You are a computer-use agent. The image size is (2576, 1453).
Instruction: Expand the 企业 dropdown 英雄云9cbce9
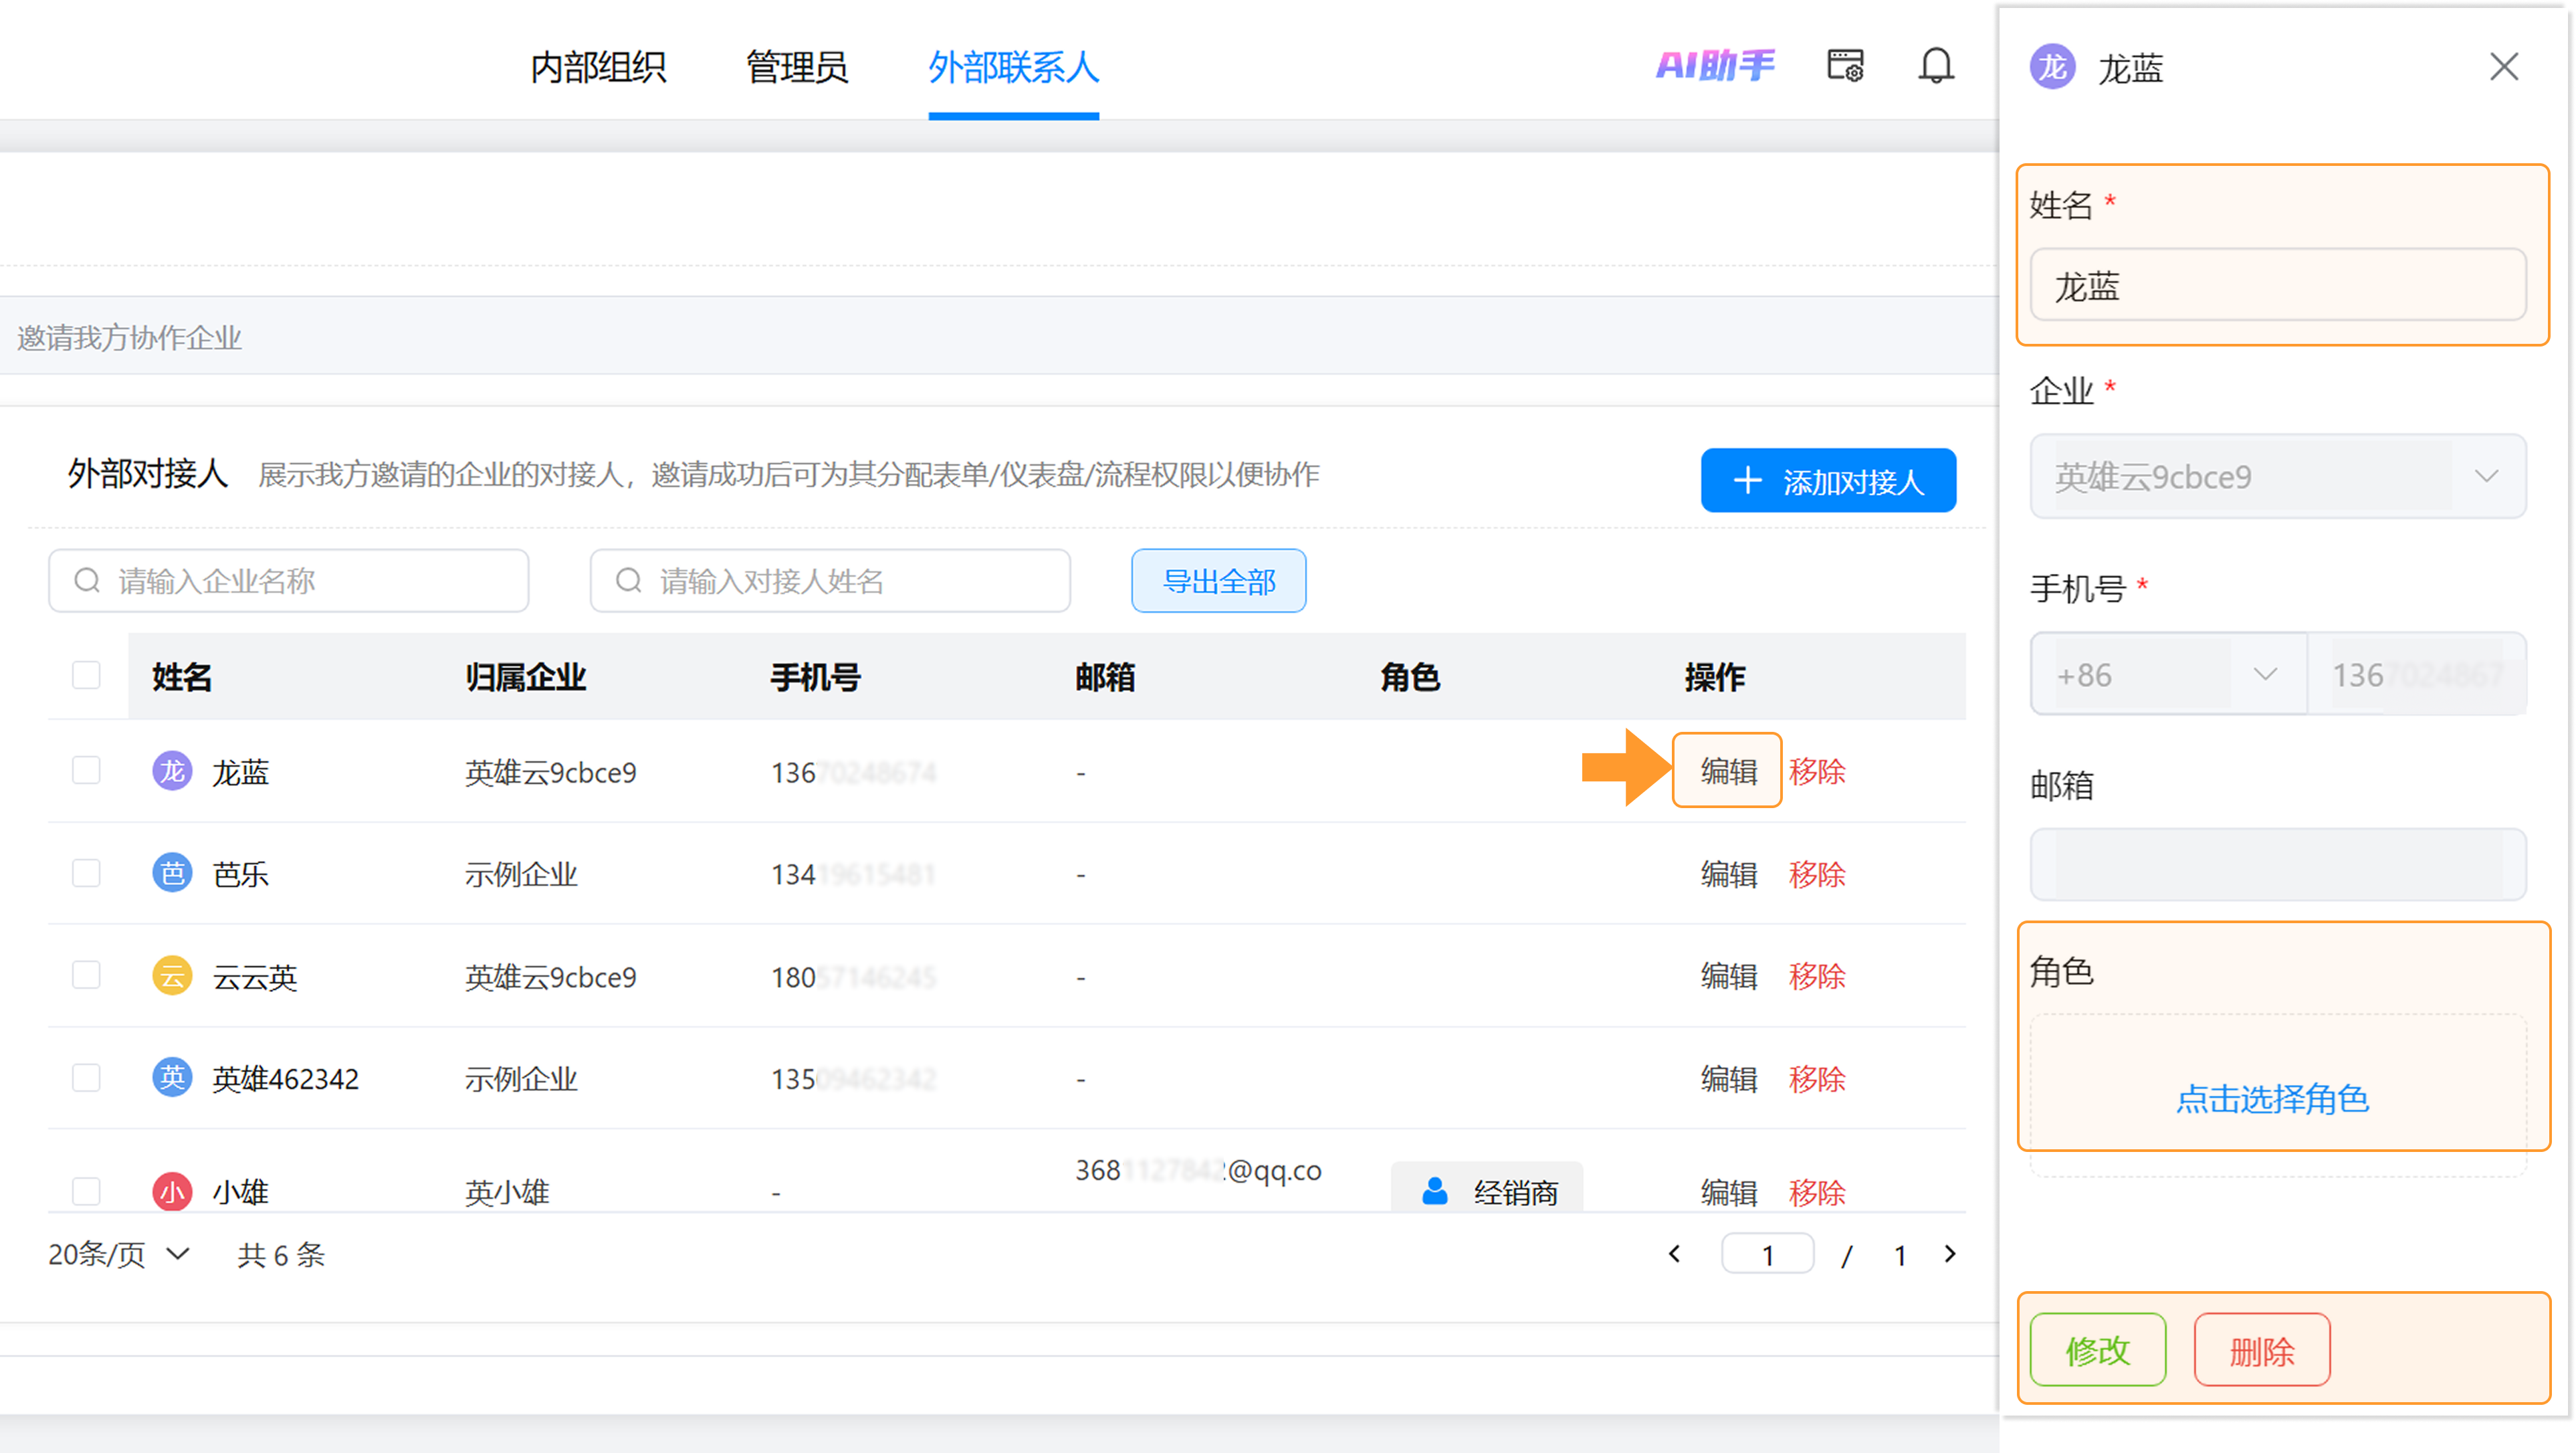click(x=2278, y=476)
